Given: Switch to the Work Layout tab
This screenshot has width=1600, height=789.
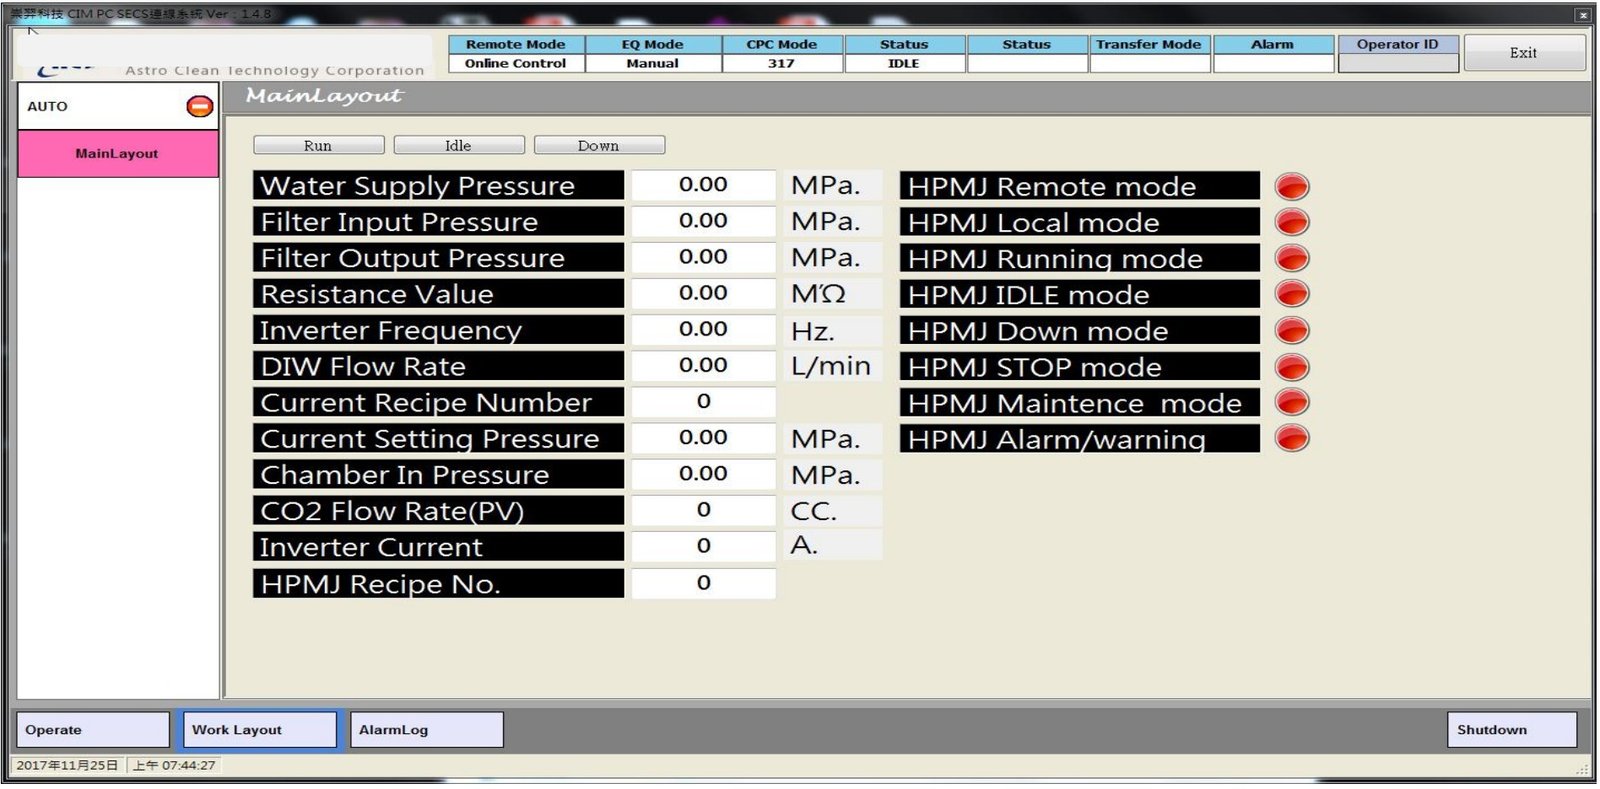Looking at the screenshot, I should tap(259, 730).
